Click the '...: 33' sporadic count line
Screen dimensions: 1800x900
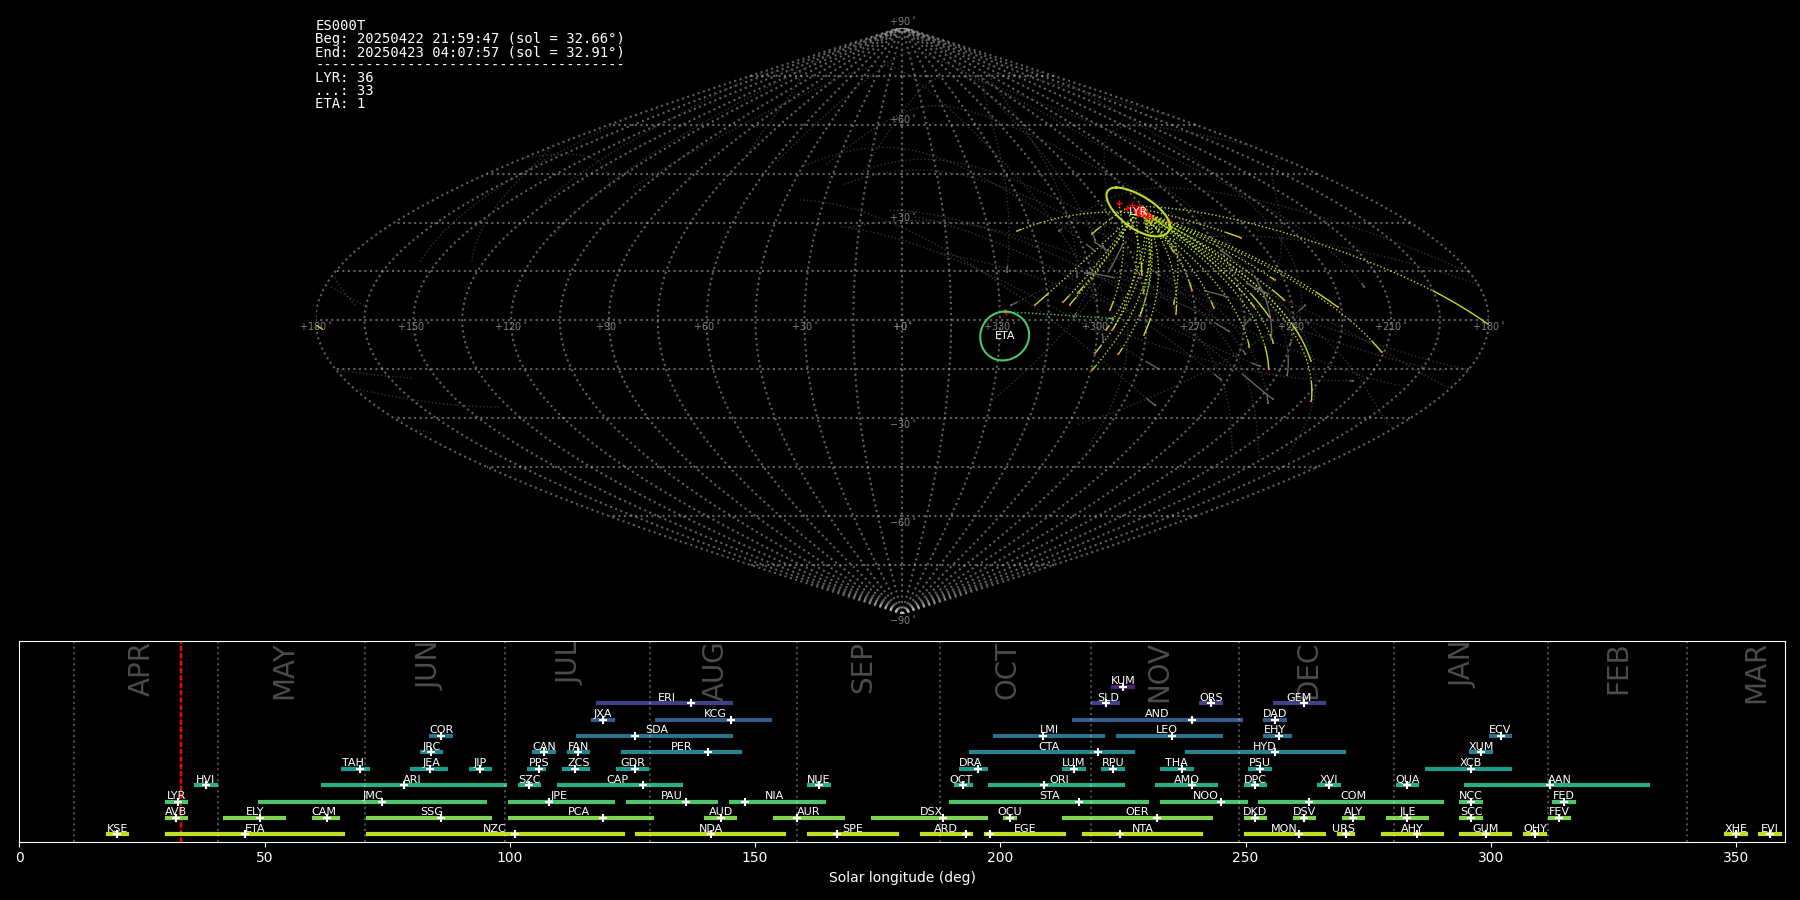[x=344, y=90]
